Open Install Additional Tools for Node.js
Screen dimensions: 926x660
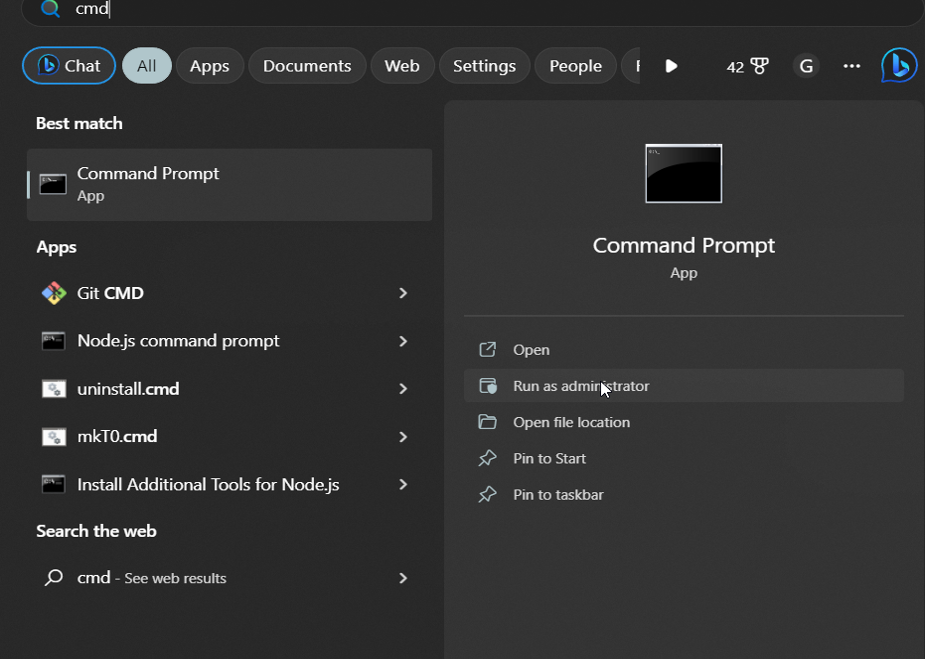230,484
